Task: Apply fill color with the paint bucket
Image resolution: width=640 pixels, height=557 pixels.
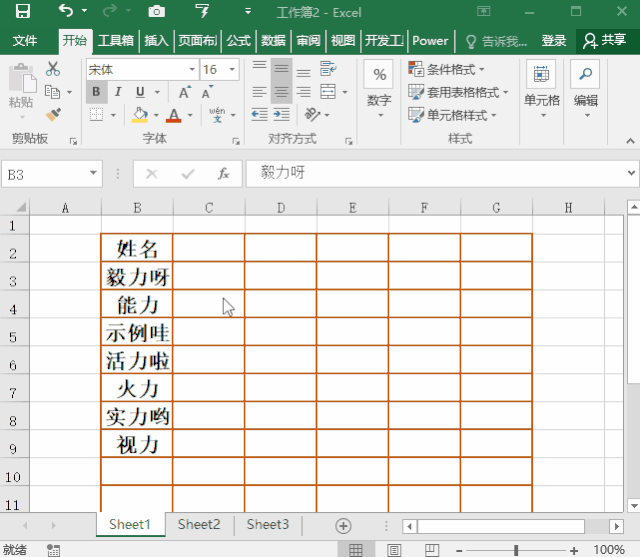Action: coord(140,115)
